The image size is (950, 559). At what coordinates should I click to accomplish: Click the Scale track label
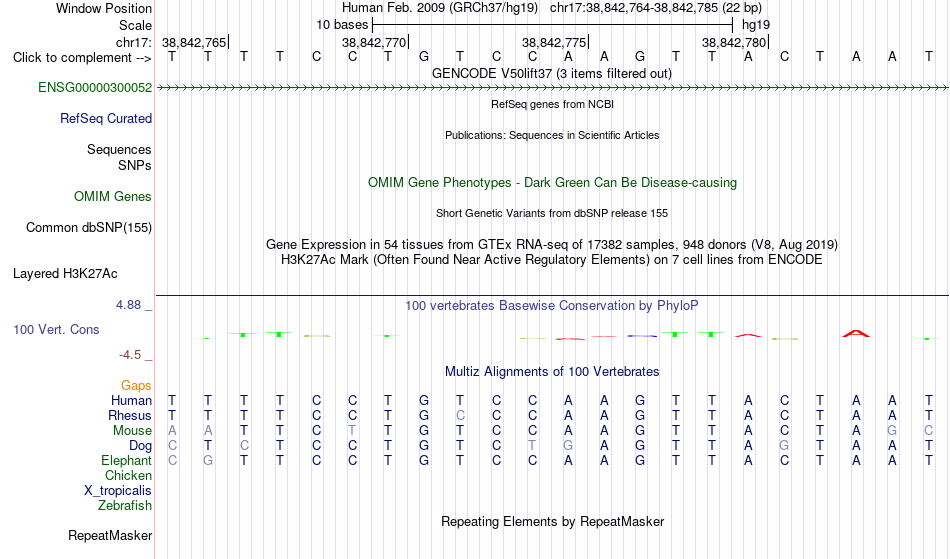coord(136,26)
